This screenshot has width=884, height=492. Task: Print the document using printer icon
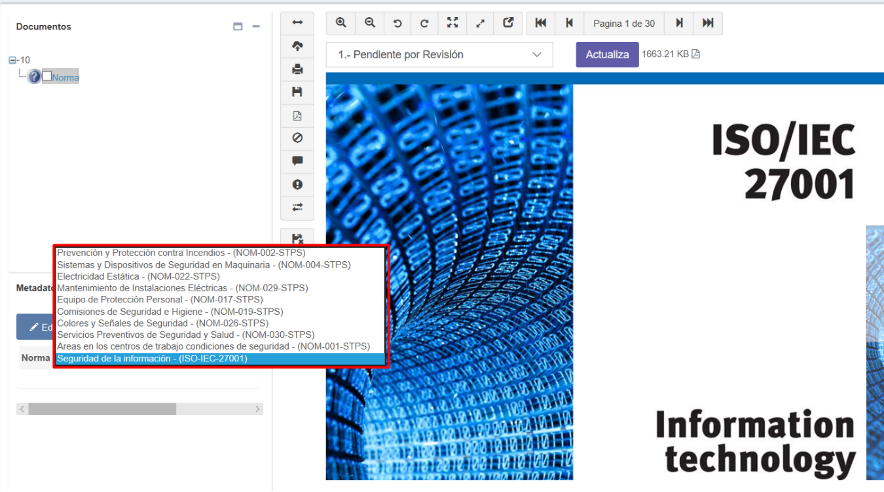pyautogui.click(x=297, y=69)
